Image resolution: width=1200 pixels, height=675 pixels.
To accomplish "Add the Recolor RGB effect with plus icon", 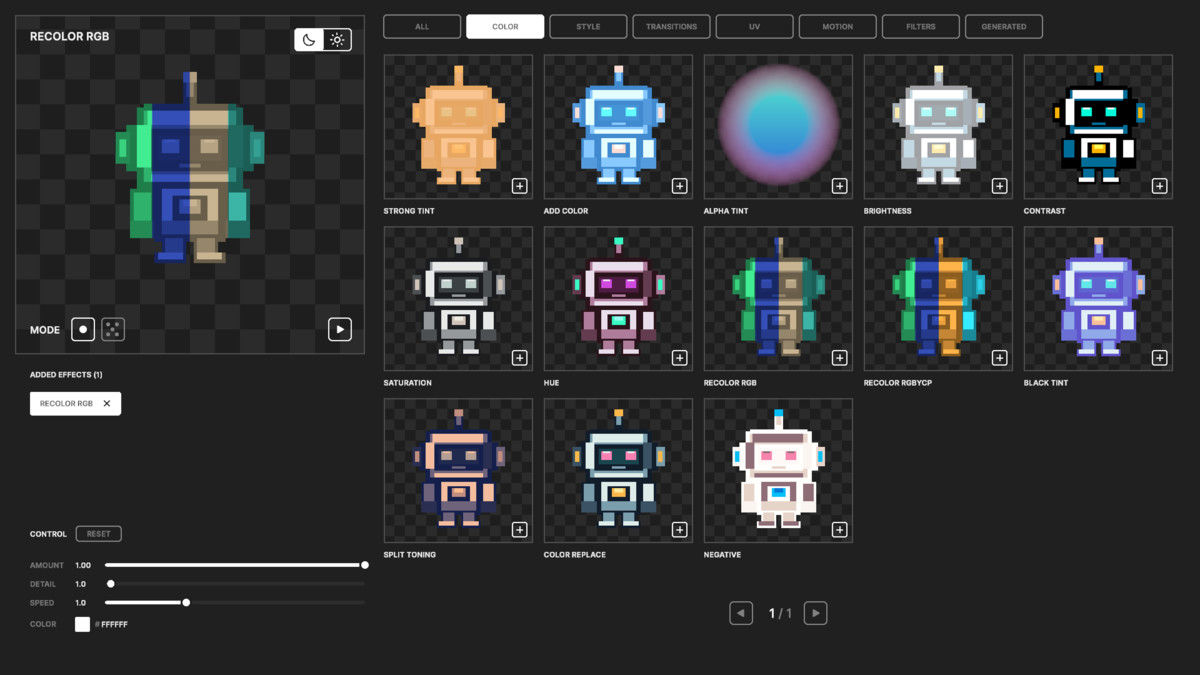I will [839, 358].
